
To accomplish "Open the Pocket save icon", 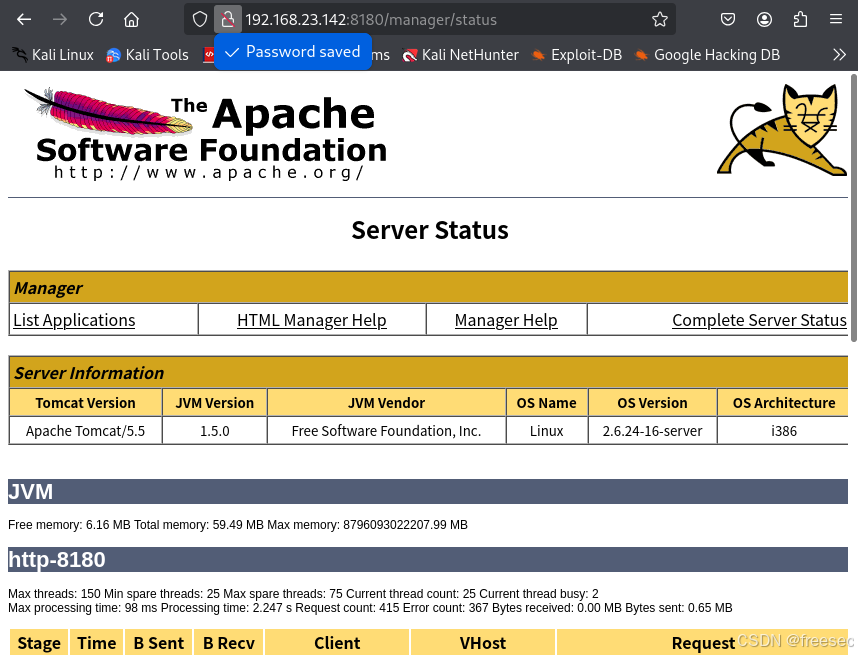I will click(x=728, y=20).
